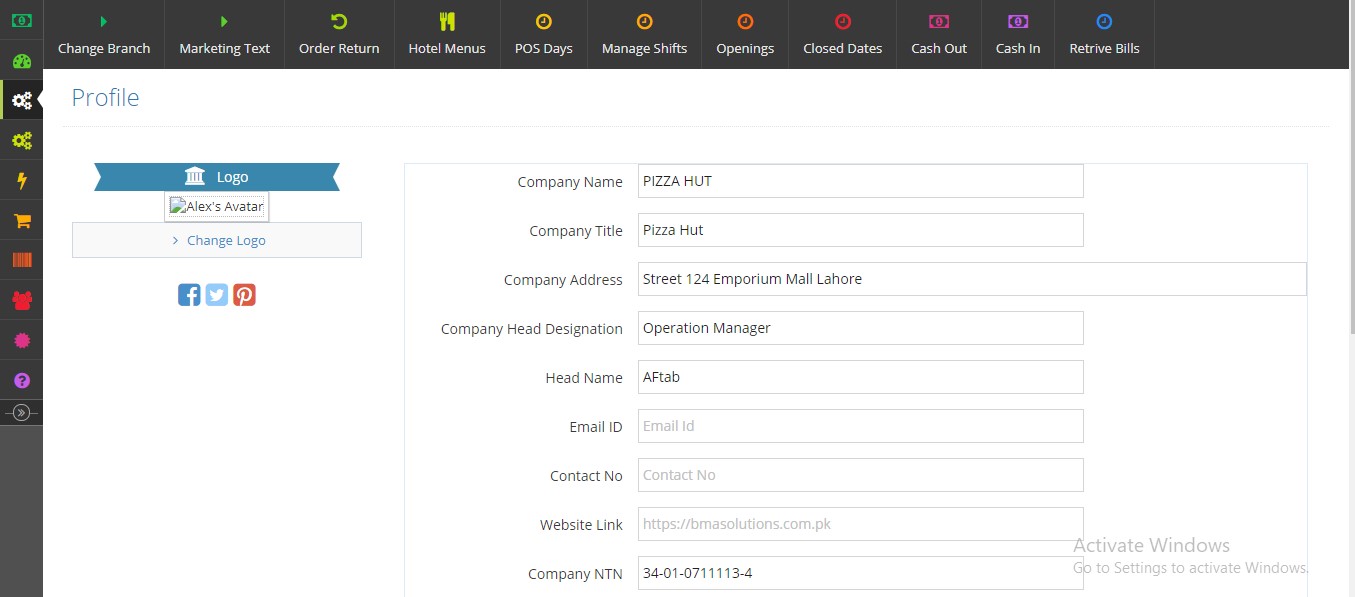Go to Order Return in top menu
Image resolution: width=1355 pixels, height=597 pixels.
point(339,34)
